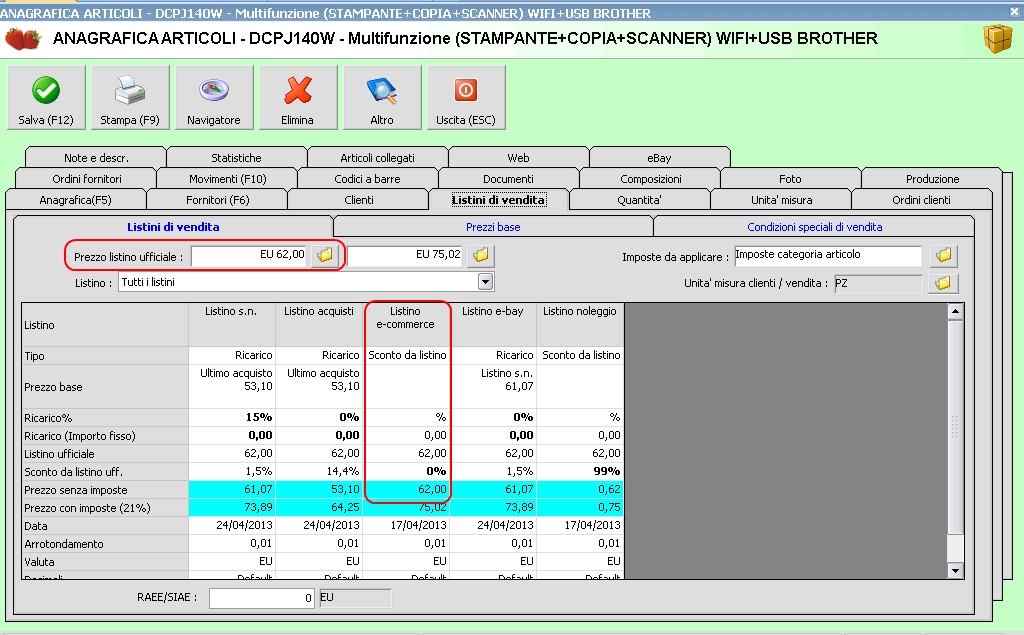Viewport: 1024px width, 635px height.
Task: Select the Listini di vendita main tab
Action: 499,199
